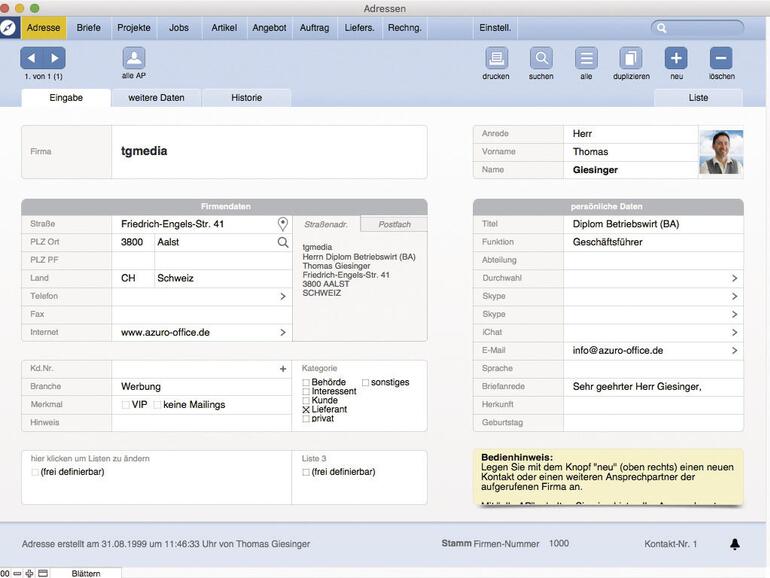
Task: Go to previous record arrow
Action: pos(31,58)
